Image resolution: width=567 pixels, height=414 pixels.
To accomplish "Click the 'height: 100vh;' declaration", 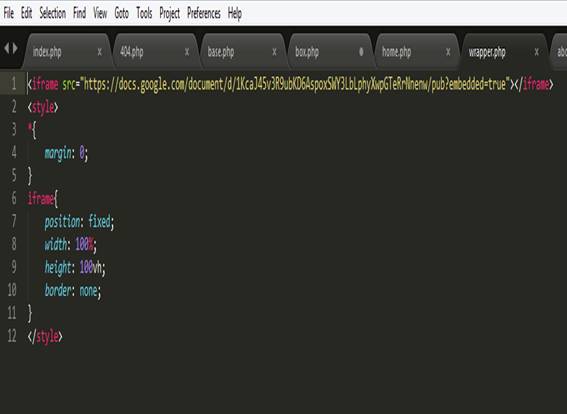I will (x=75, y=268).
